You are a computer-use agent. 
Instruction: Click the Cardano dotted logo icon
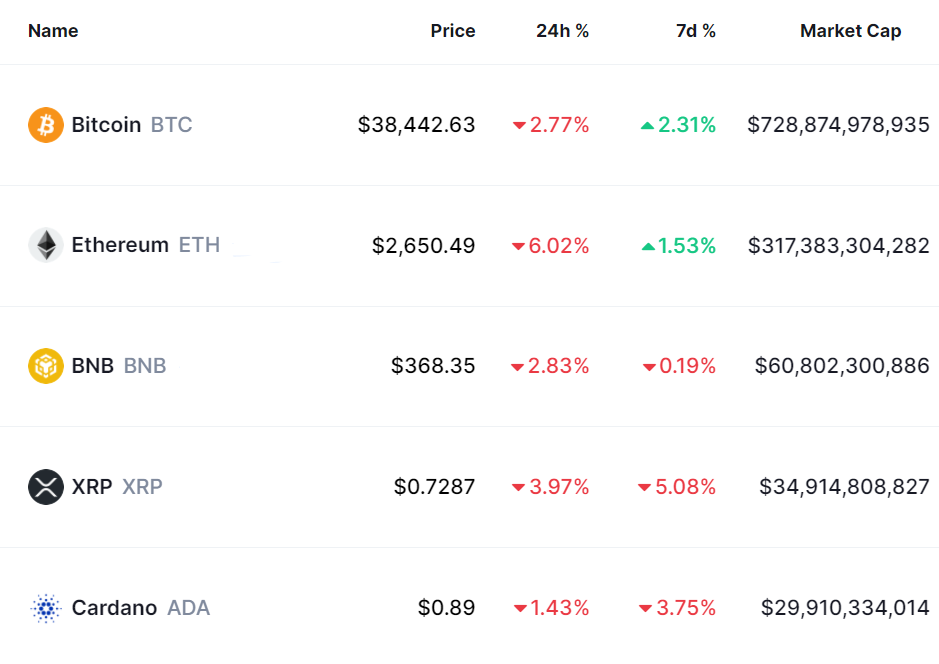pos(46,608)
